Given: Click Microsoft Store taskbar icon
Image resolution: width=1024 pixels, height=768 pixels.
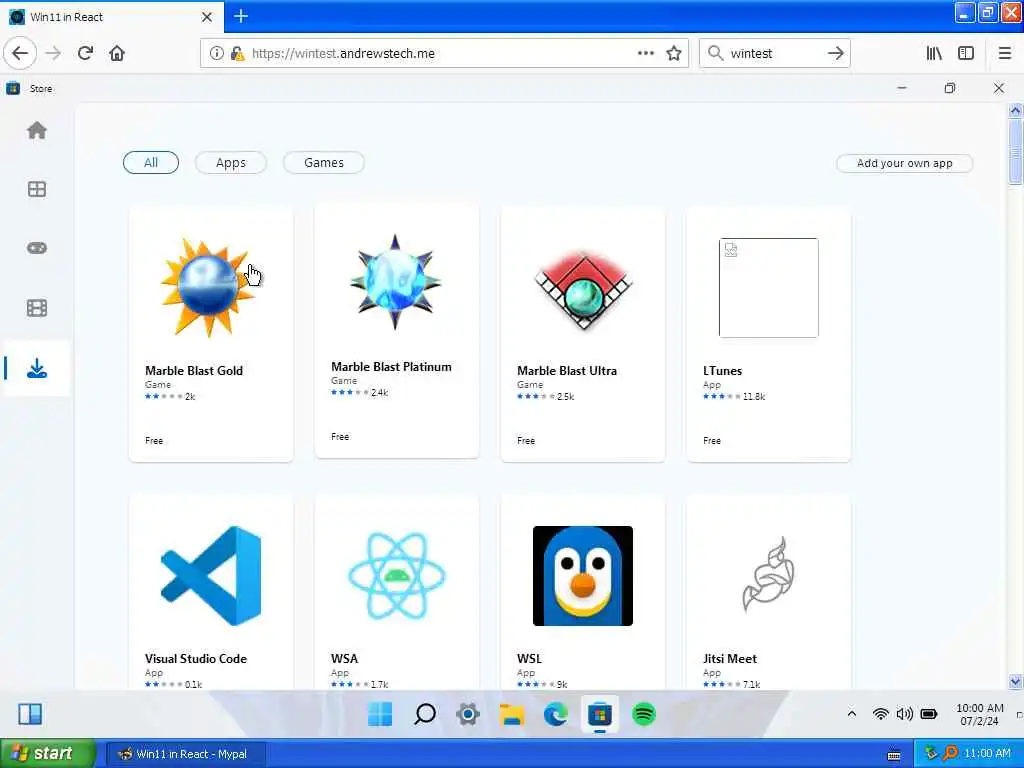Looking at the screenshot, I should (x=600, y=714).
